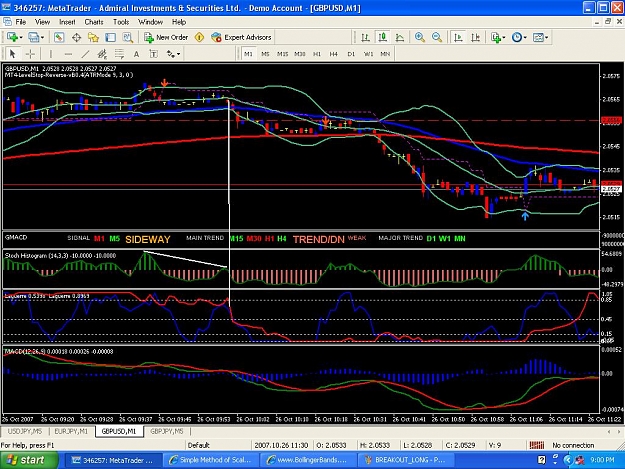Select the Cursor arrow tool
625x469 pixels.
click(12, 54)
